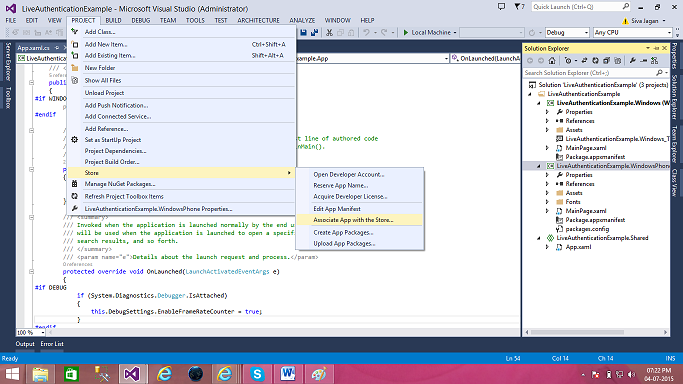Select packages.config in Solution Explorer
The width and height of the screenshot is (683, 384).
587,229
